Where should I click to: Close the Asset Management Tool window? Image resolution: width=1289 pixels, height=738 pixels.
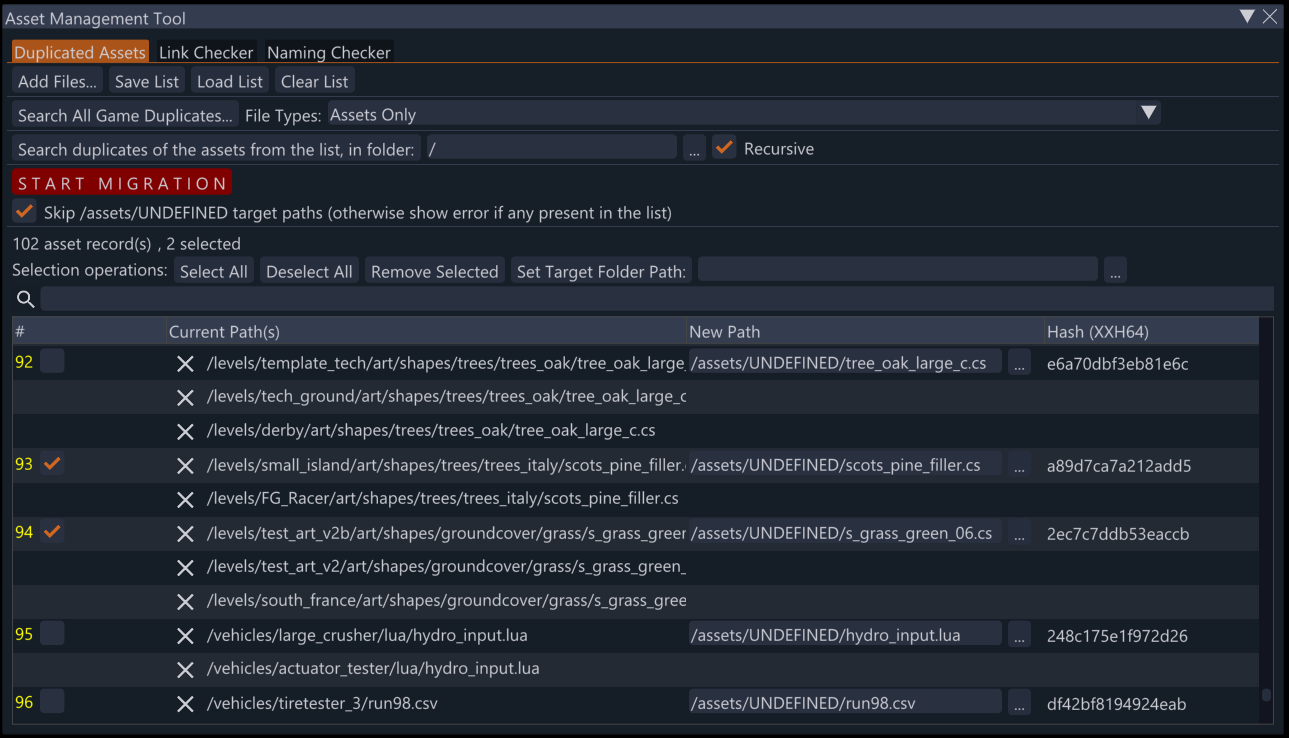point(1270,16)
